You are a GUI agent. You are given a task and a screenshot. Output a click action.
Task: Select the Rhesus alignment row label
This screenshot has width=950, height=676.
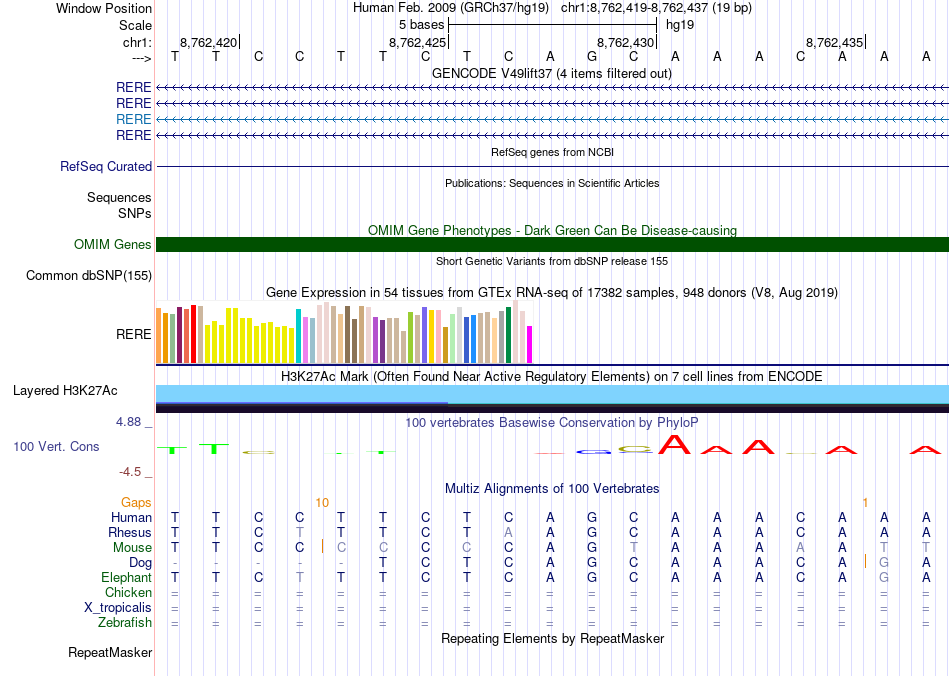tap(130, 532)
